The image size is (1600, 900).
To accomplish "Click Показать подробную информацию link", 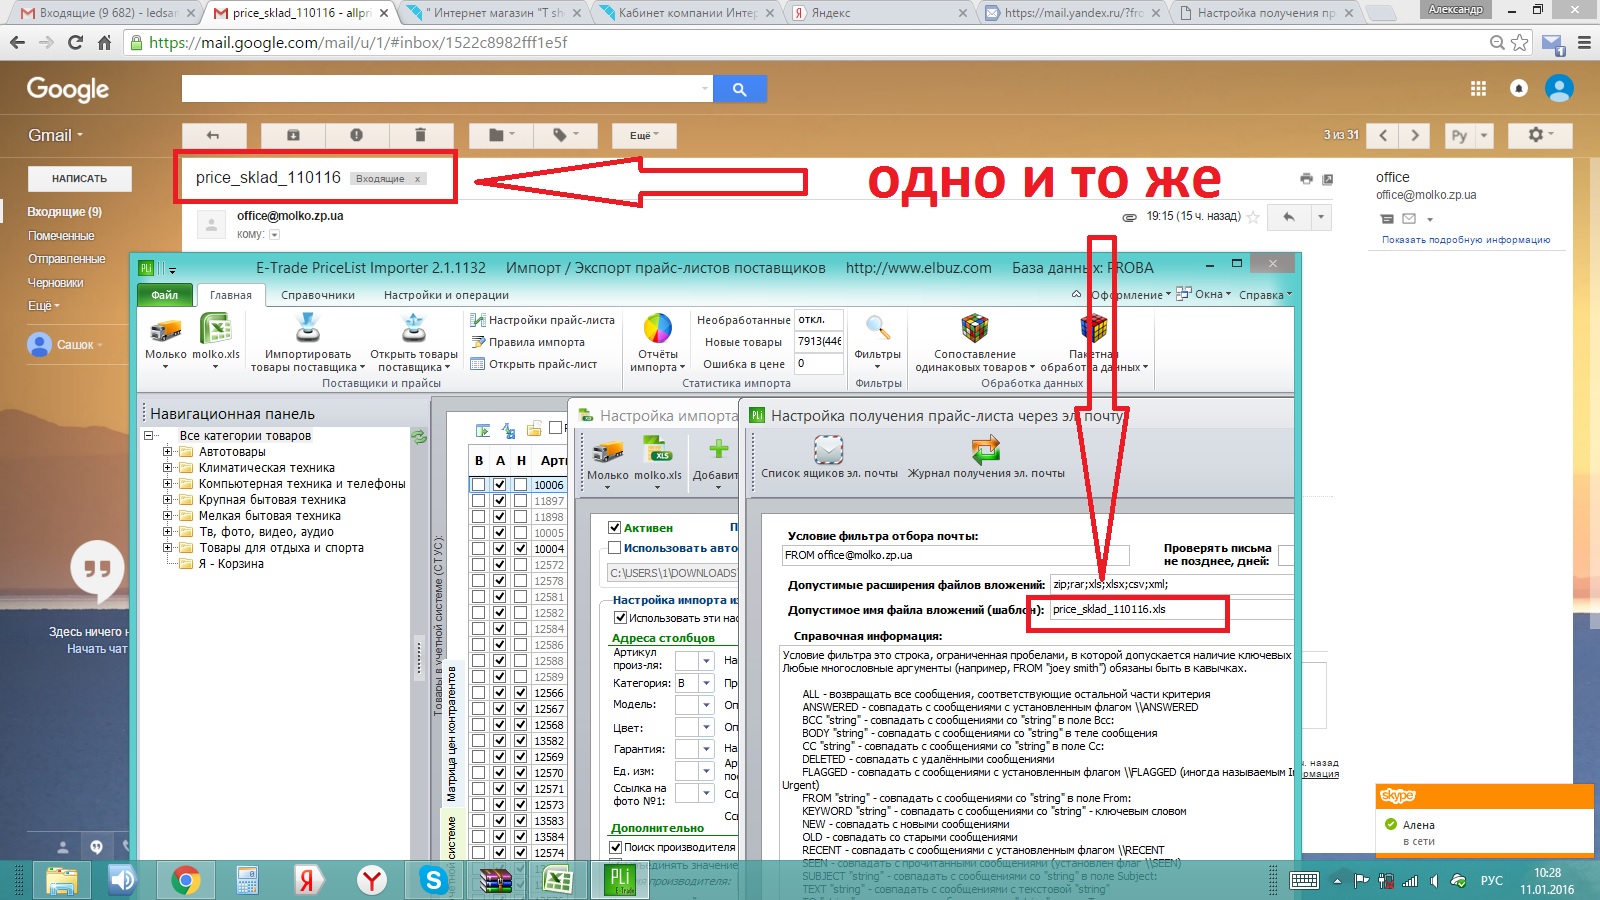I will pyautogui.click(x=1465, y=240).
